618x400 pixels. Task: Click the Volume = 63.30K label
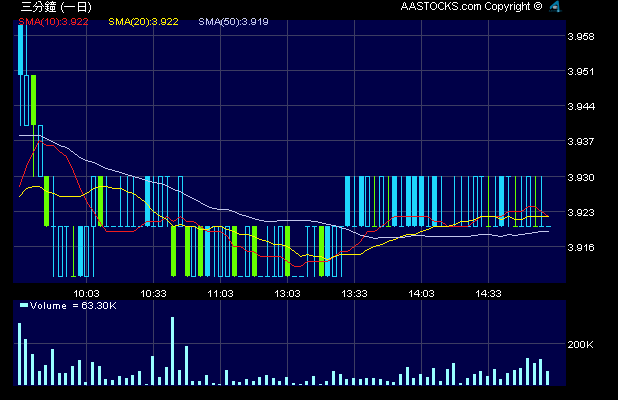(73, 306)
